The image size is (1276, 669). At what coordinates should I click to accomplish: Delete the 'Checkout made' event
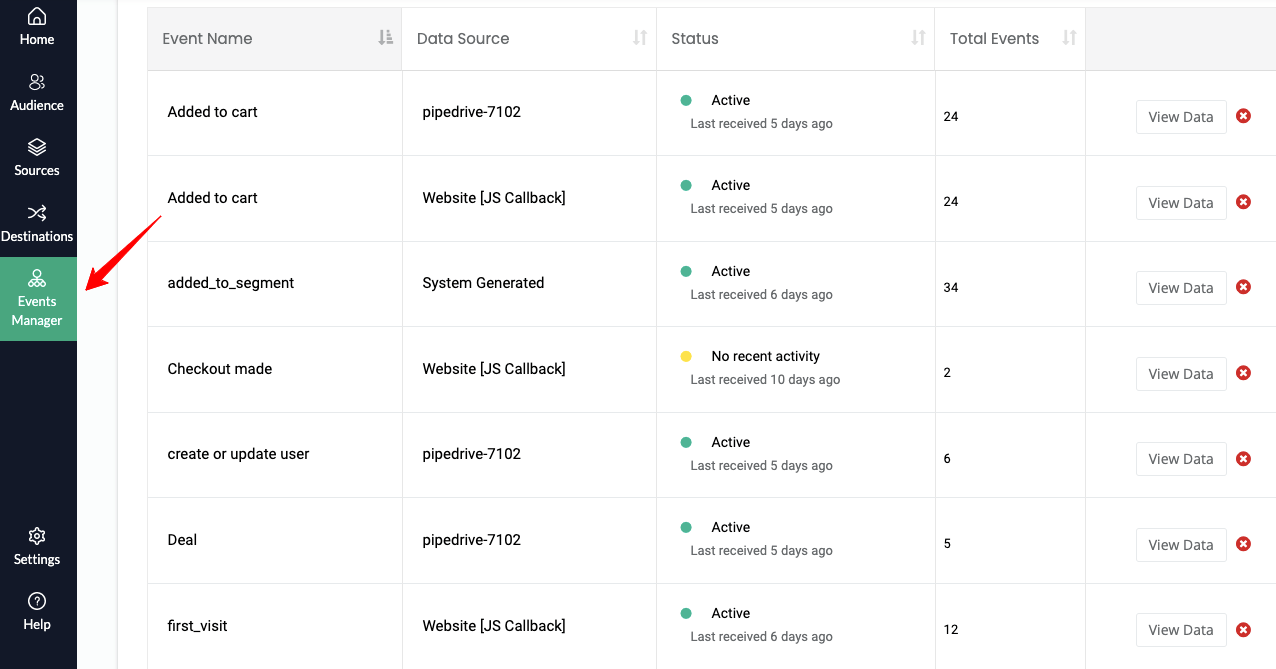1243,372
